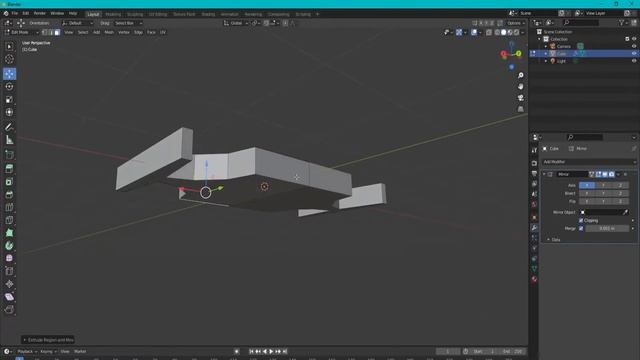Expand the Camera tree item
This screenshot has width=640, height=360.
pyautogui.click(x=546, y=47)
